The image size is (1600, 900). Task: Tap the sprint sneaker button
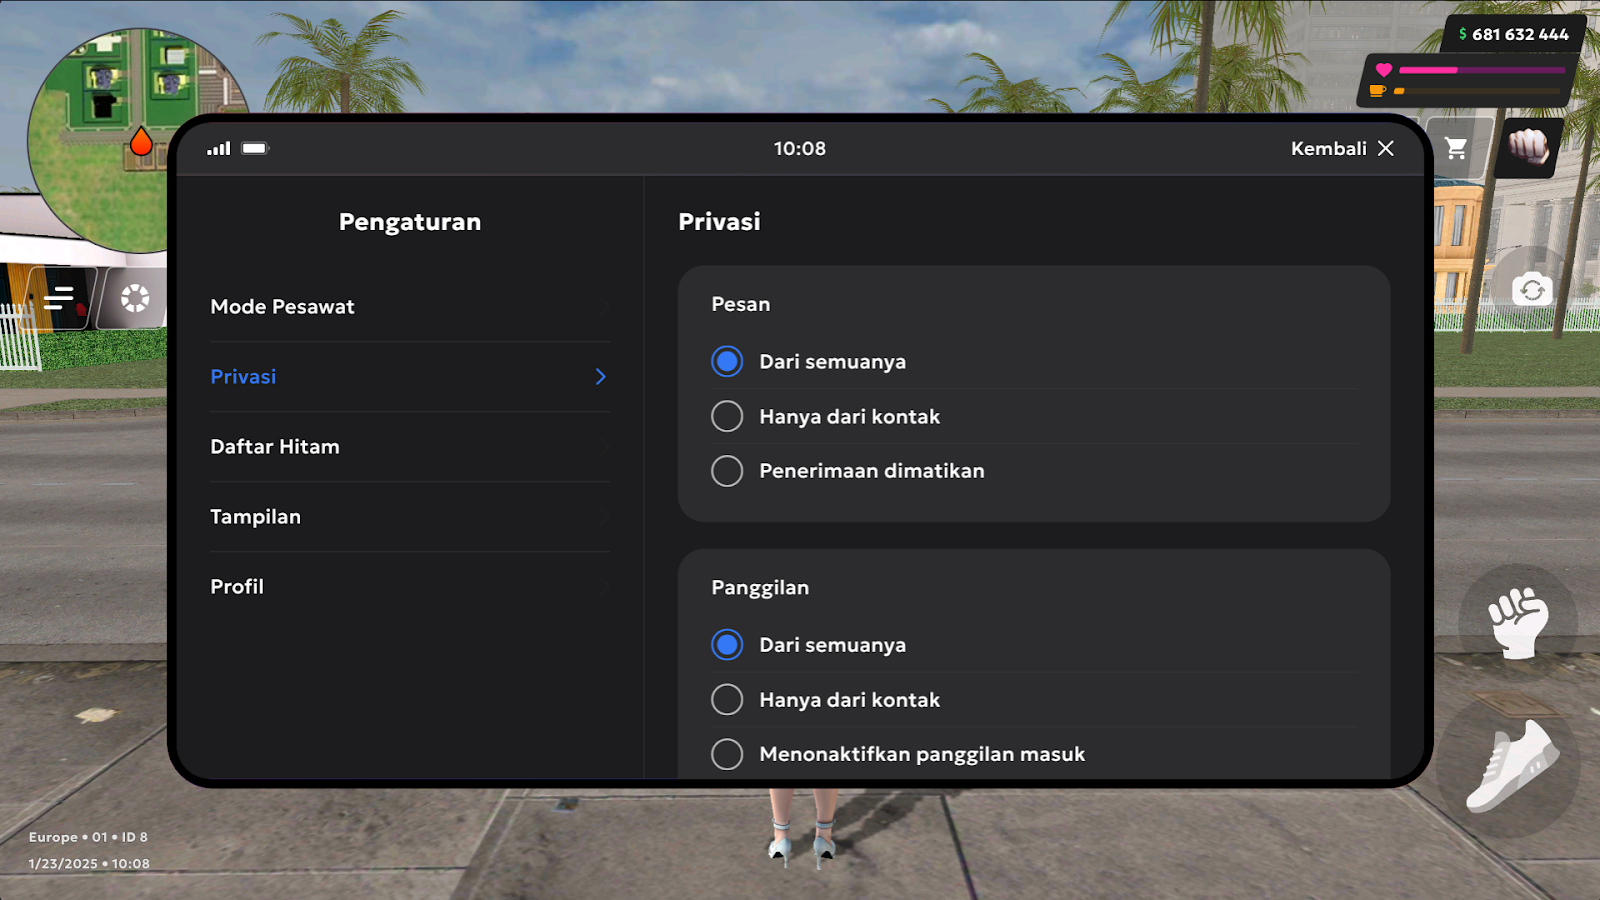[1512, 767]
